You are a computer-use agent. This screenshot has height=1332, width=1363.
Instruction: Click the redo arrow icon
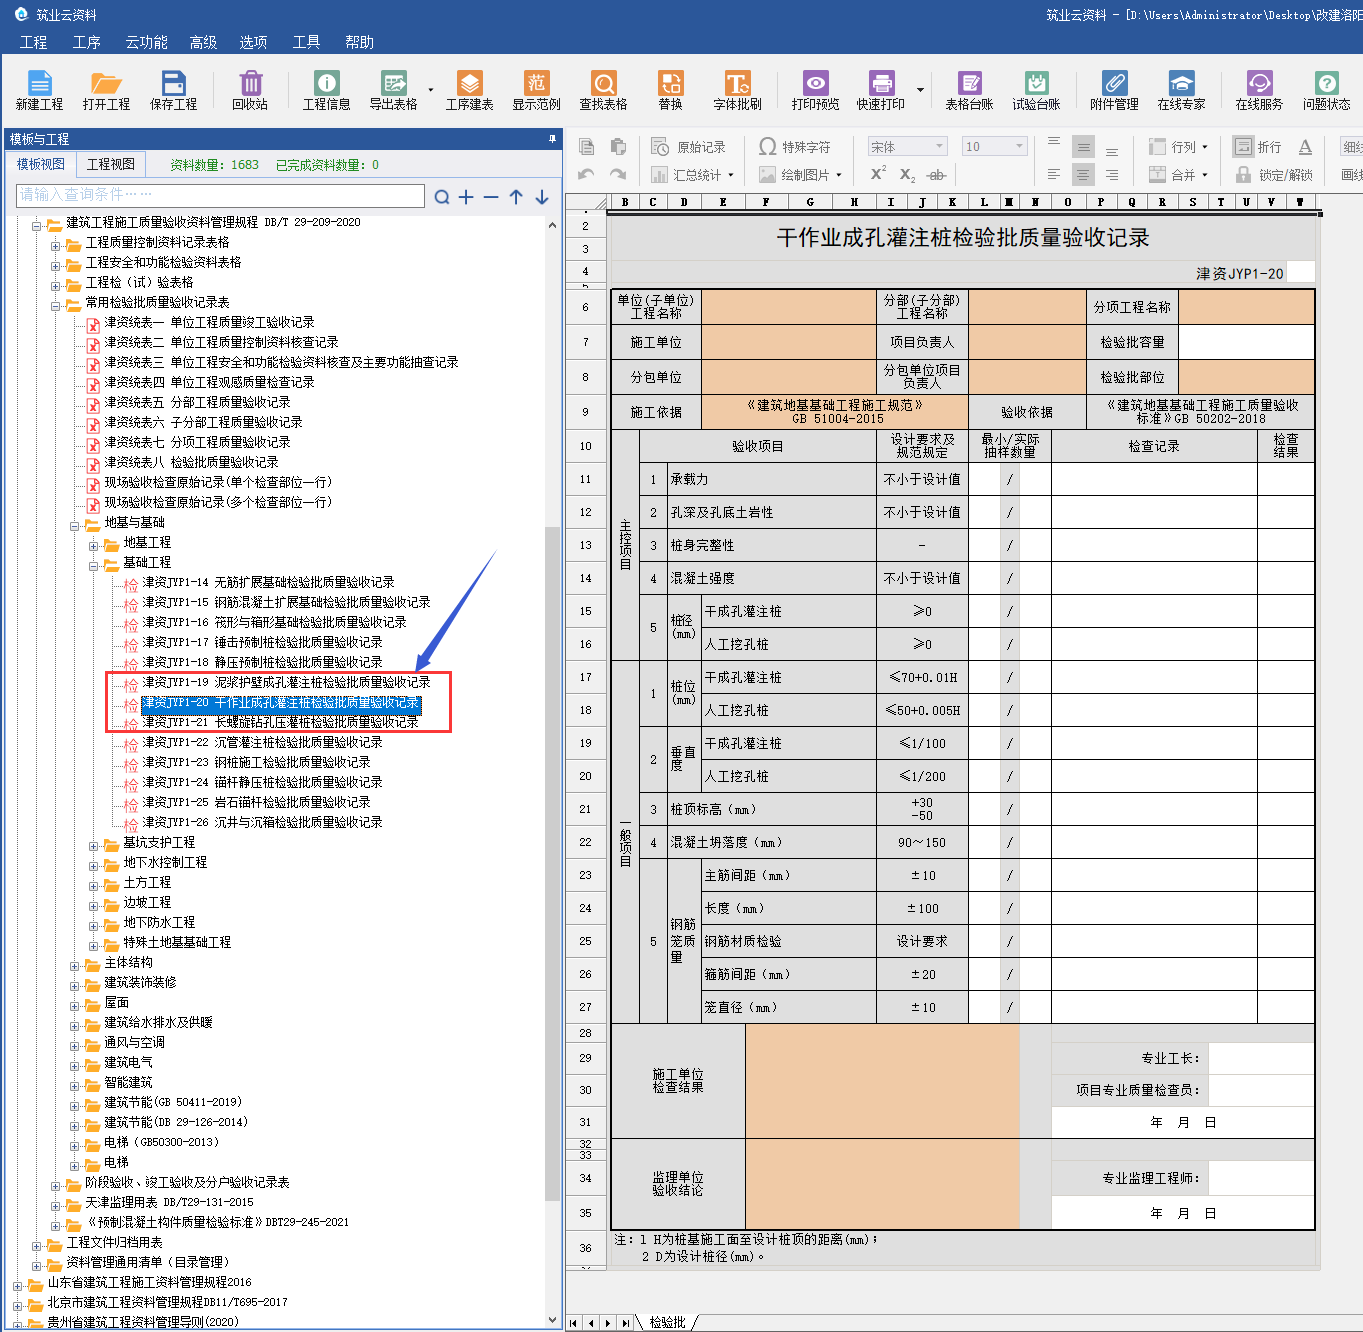(x=618, y=174)
